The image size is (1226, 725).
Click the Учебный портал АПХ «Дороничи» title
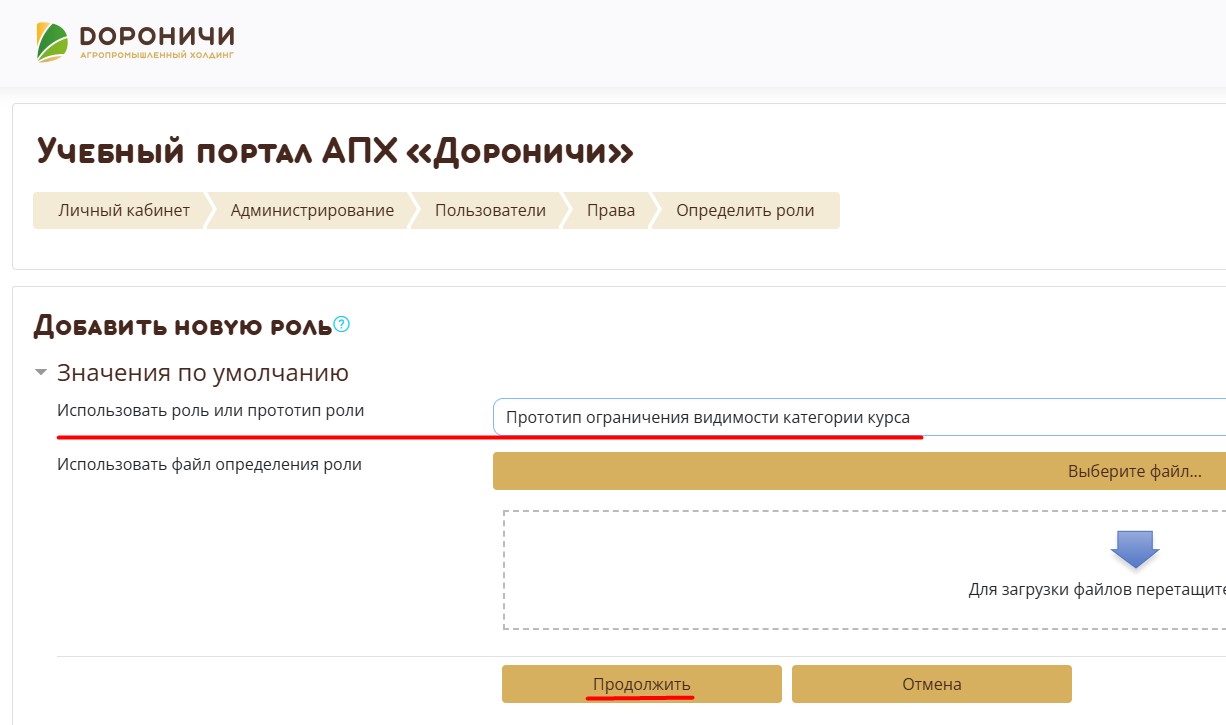click(335, 152)
